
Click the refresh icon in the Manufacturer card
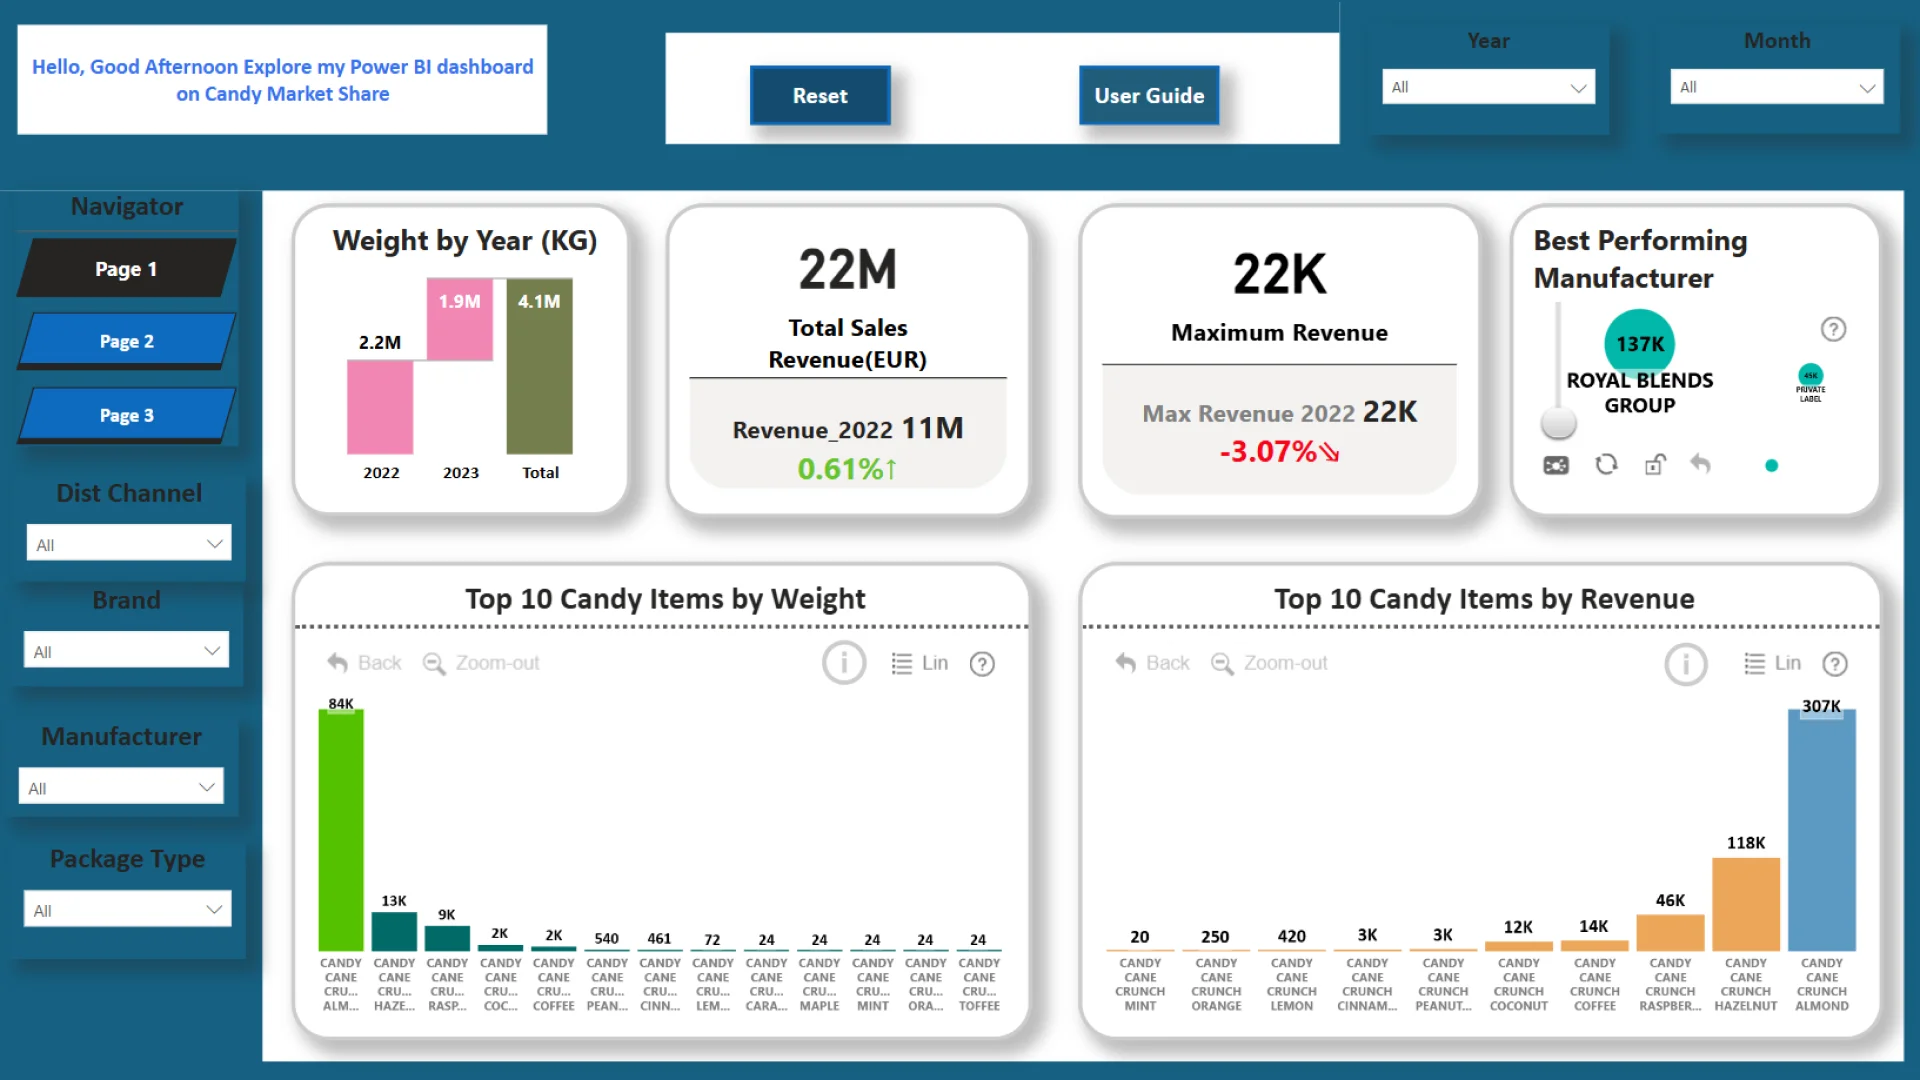pos(1606,464)
